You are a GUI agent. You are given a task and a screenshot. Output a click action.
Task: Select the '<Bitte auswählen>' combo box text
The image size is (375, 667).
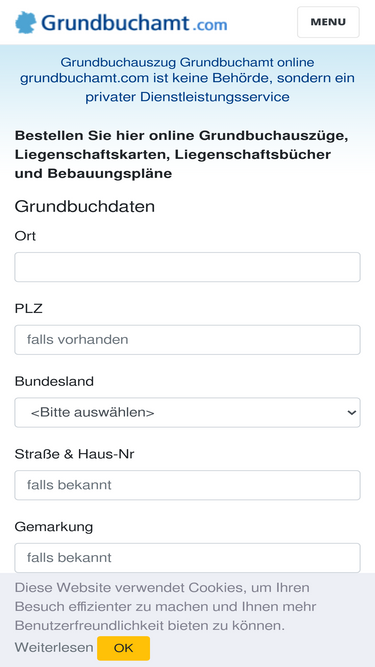[92, 413]
